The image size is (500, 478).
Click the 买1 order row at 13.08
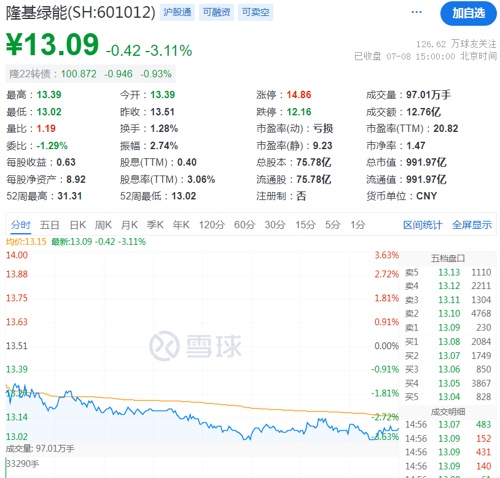click(448, 342)
